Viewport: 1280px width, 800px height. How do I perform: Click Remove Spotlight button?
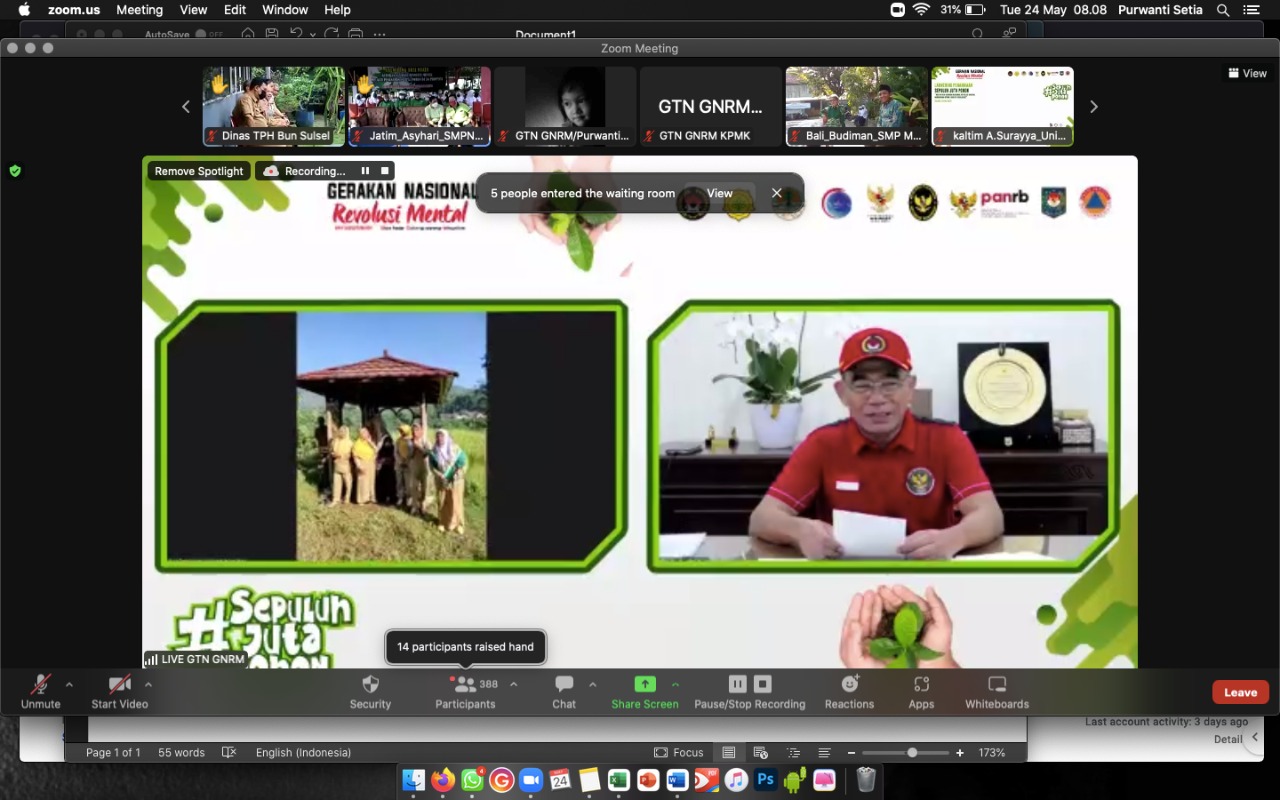pyautogui.click(x=198, y=171)
